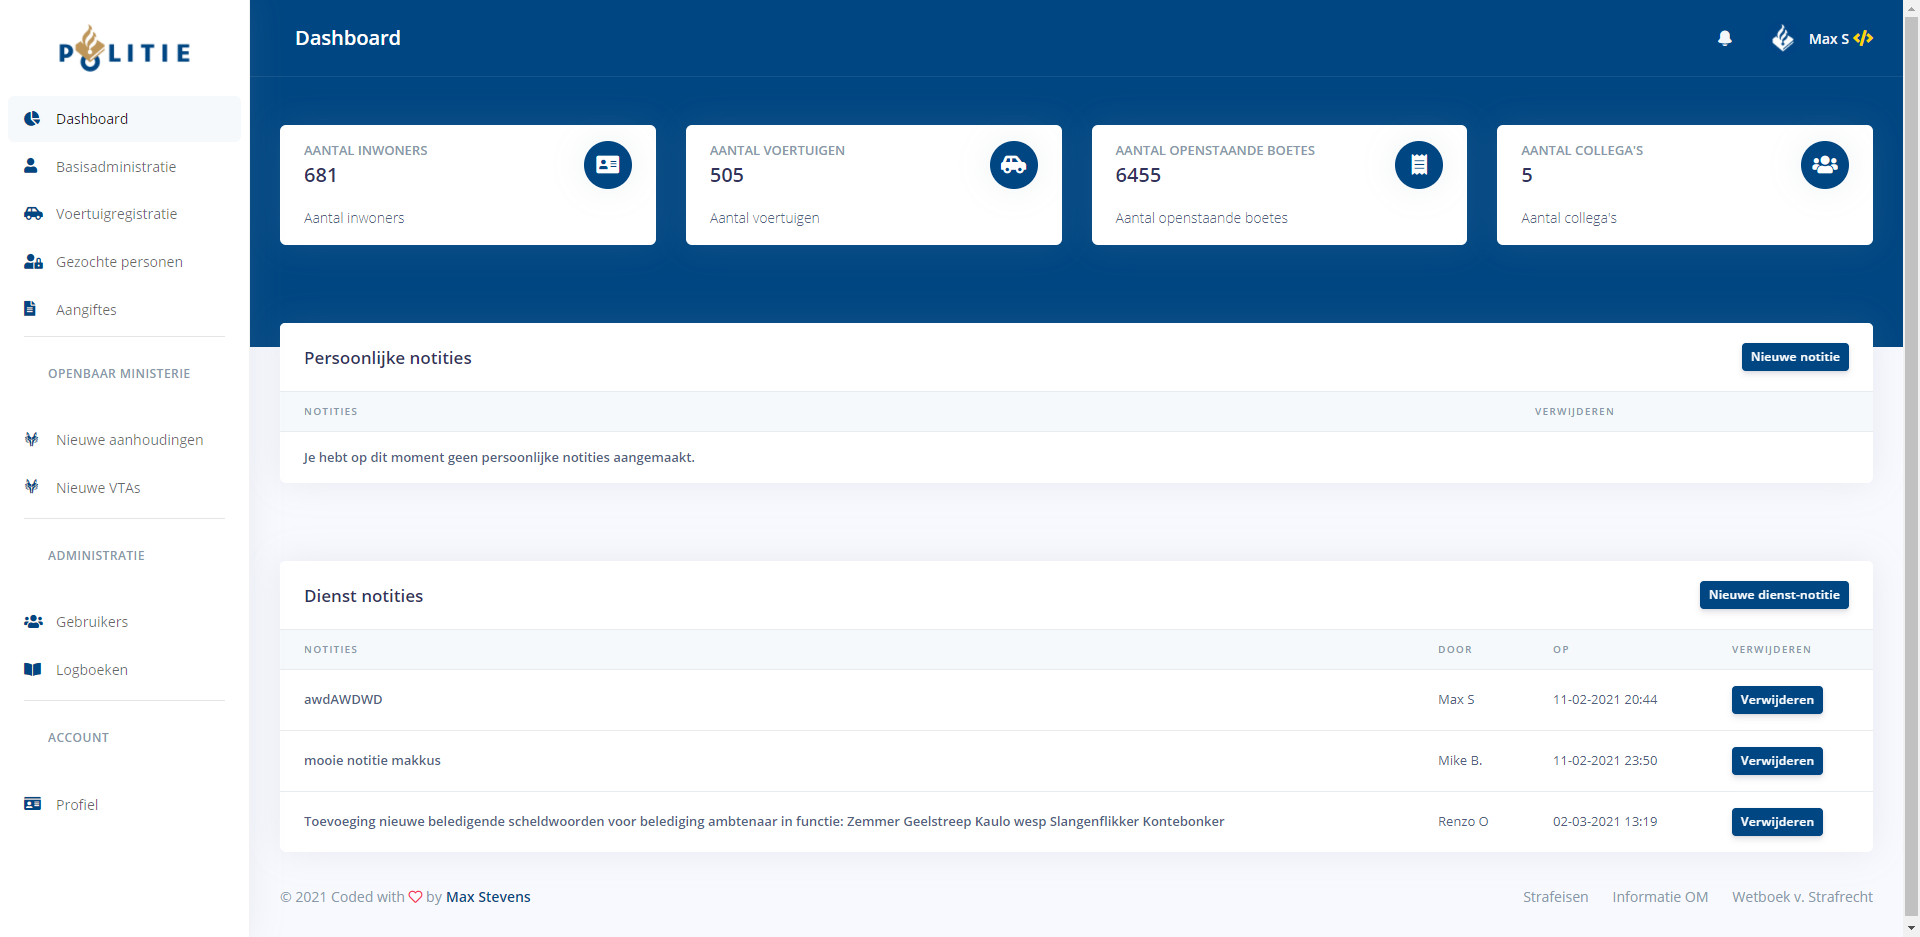Click the openstaande boetes receipt icon

click(x=1418, y=165)
